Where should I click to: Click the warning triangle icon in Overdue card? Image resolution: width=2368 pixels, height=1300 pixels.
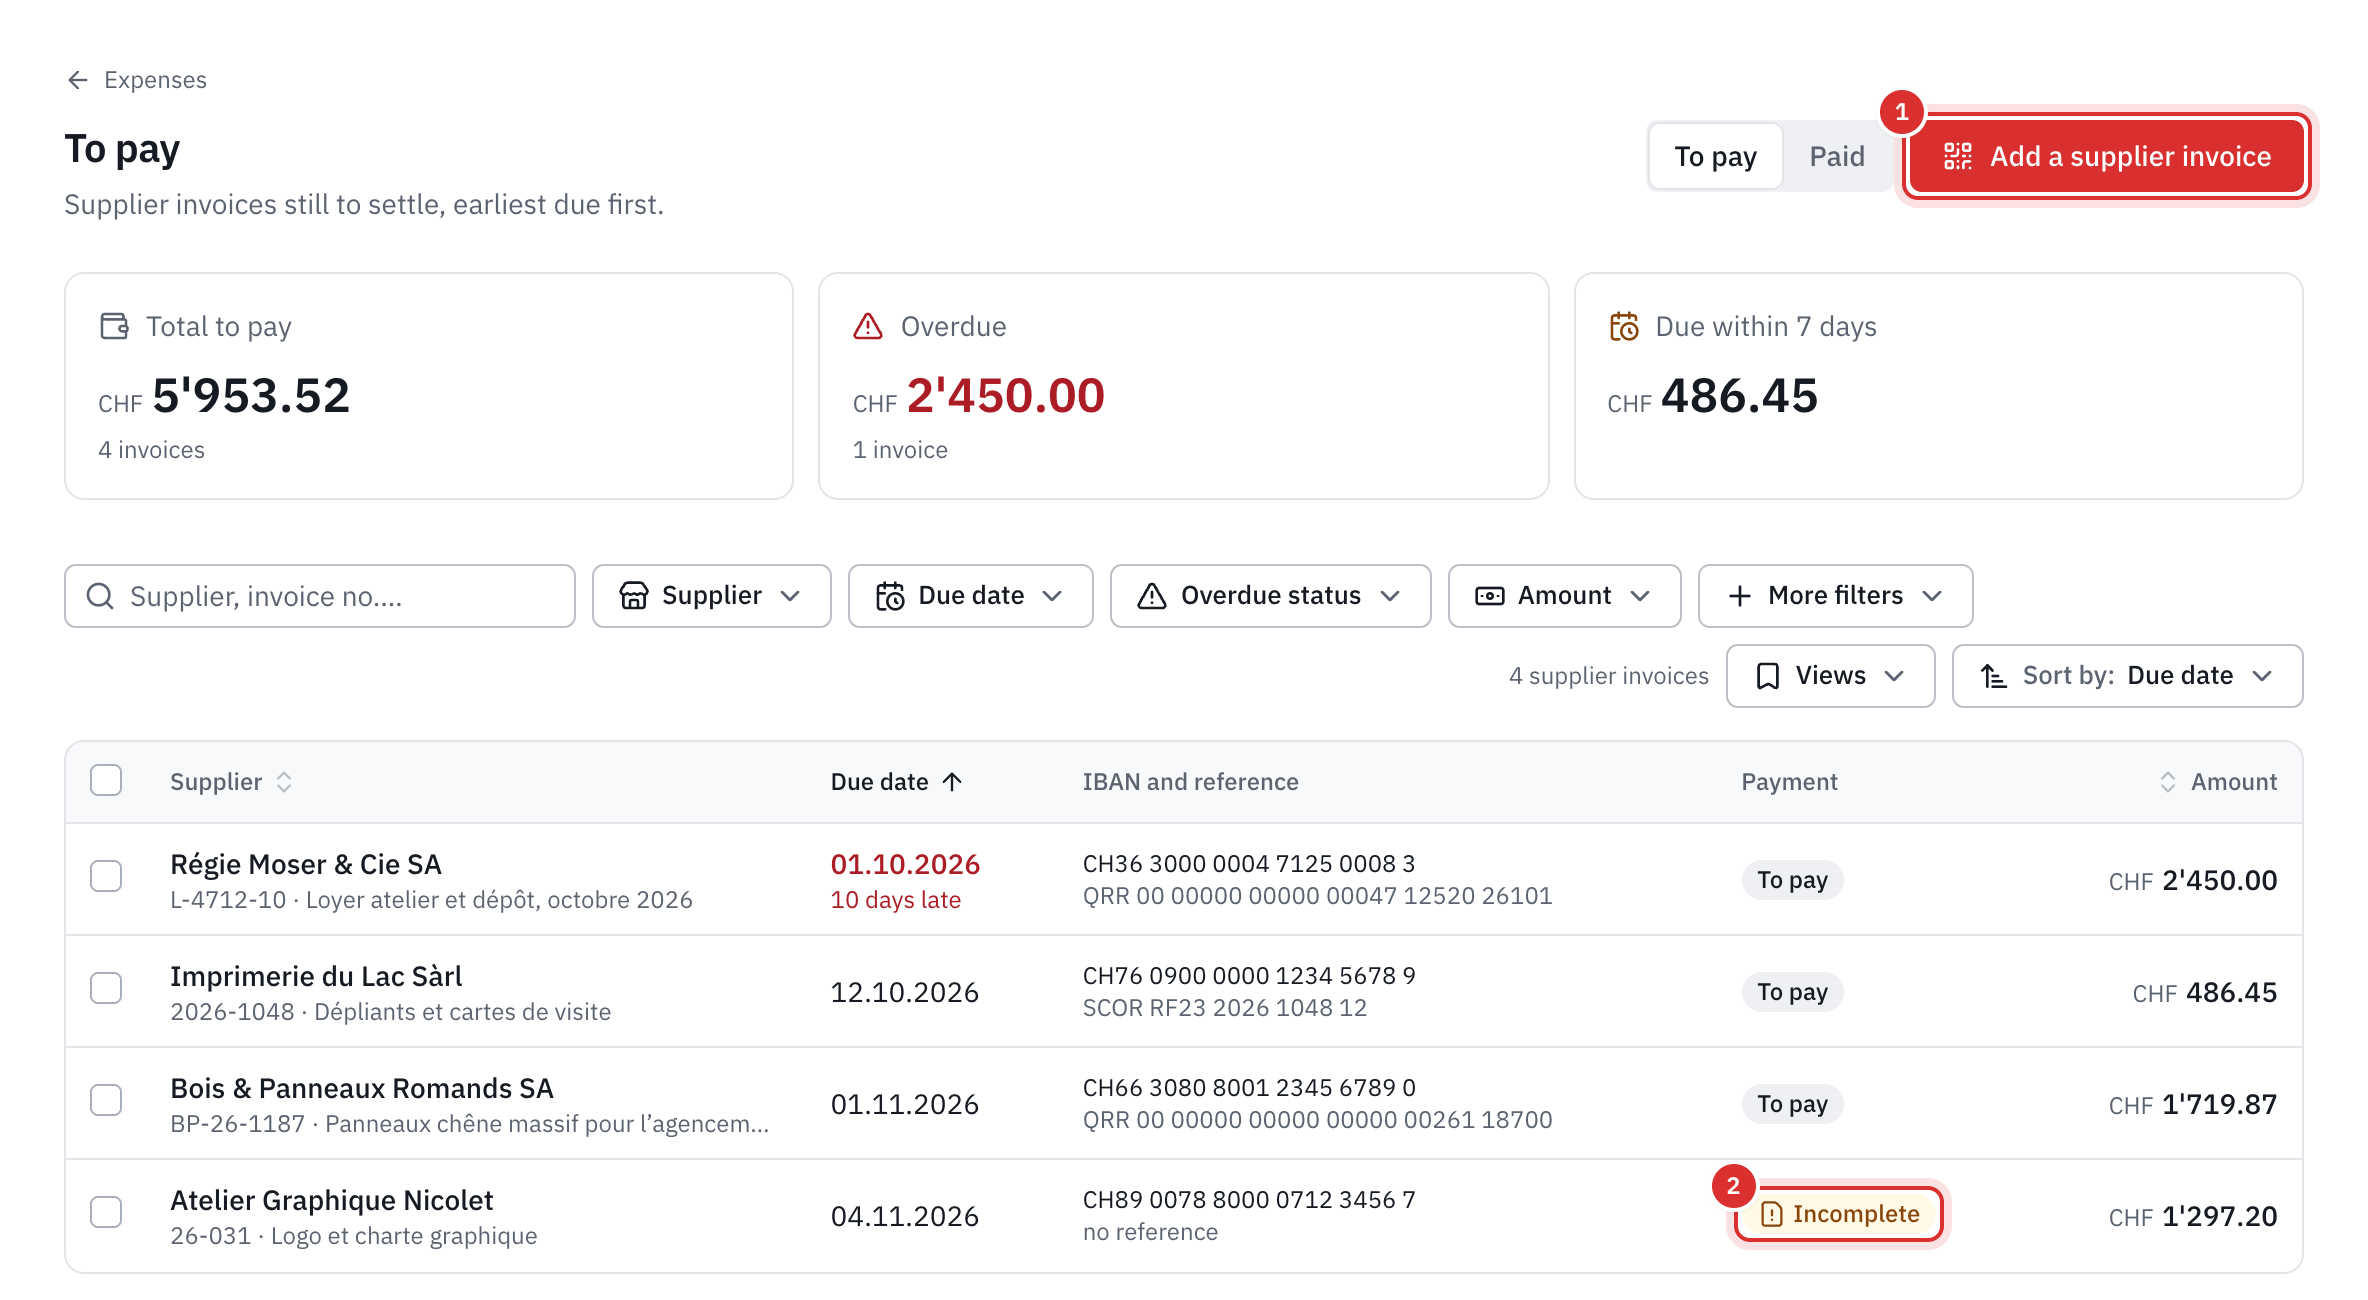(x=868, y=326)
